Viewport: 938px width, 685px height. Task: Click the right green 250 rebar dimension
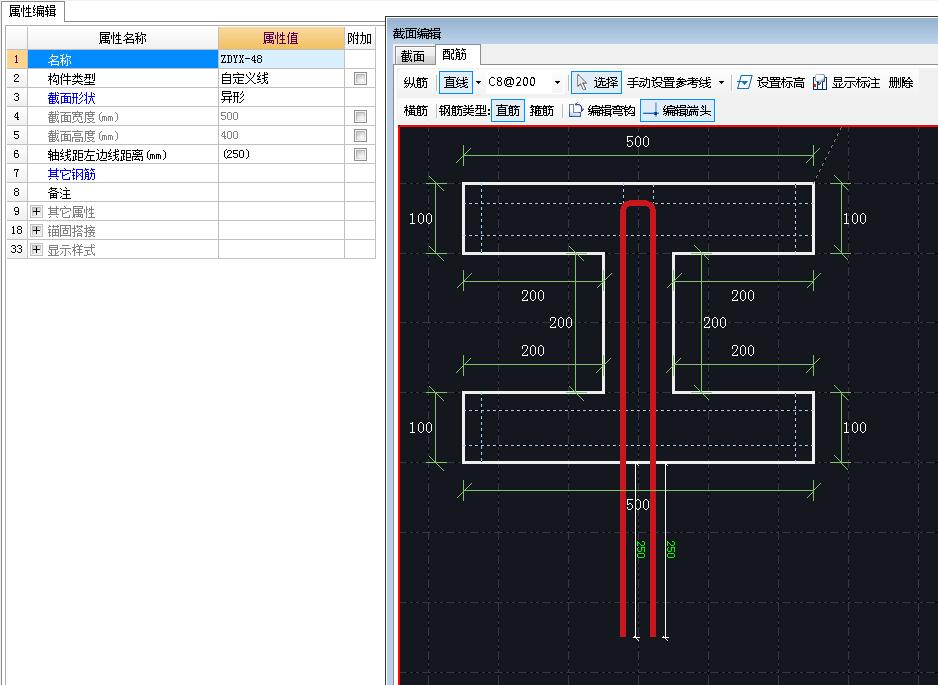point(671,549)
